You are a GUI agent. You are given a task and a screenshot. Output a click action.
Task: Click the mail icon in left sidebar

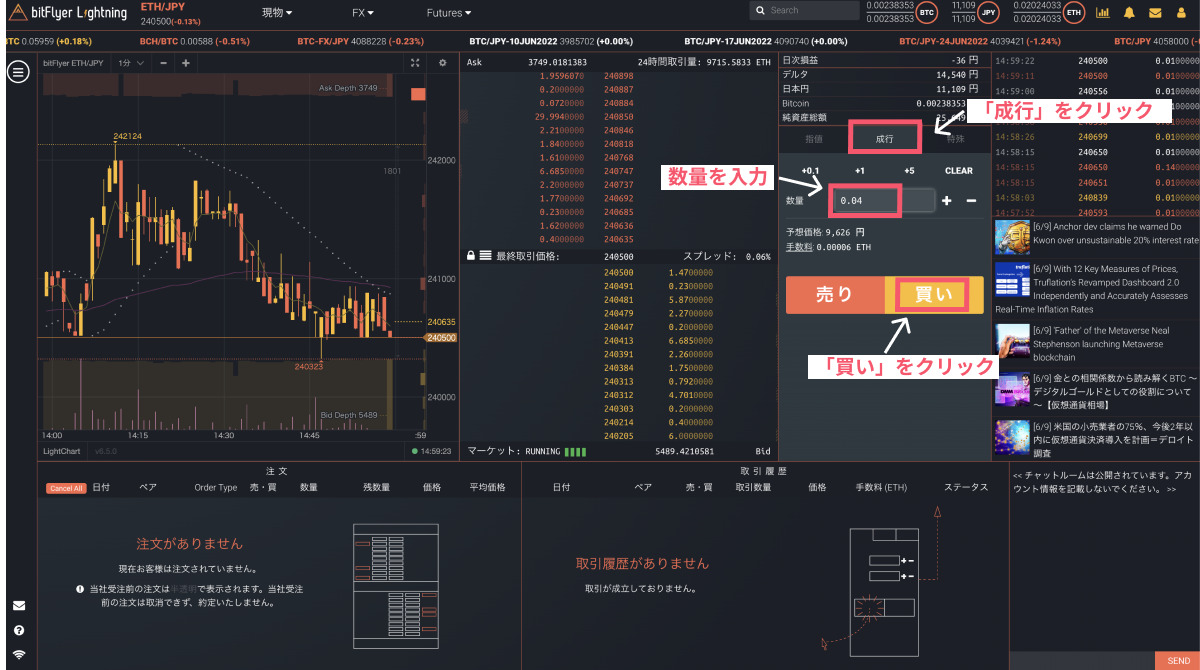tap(19, 606)
